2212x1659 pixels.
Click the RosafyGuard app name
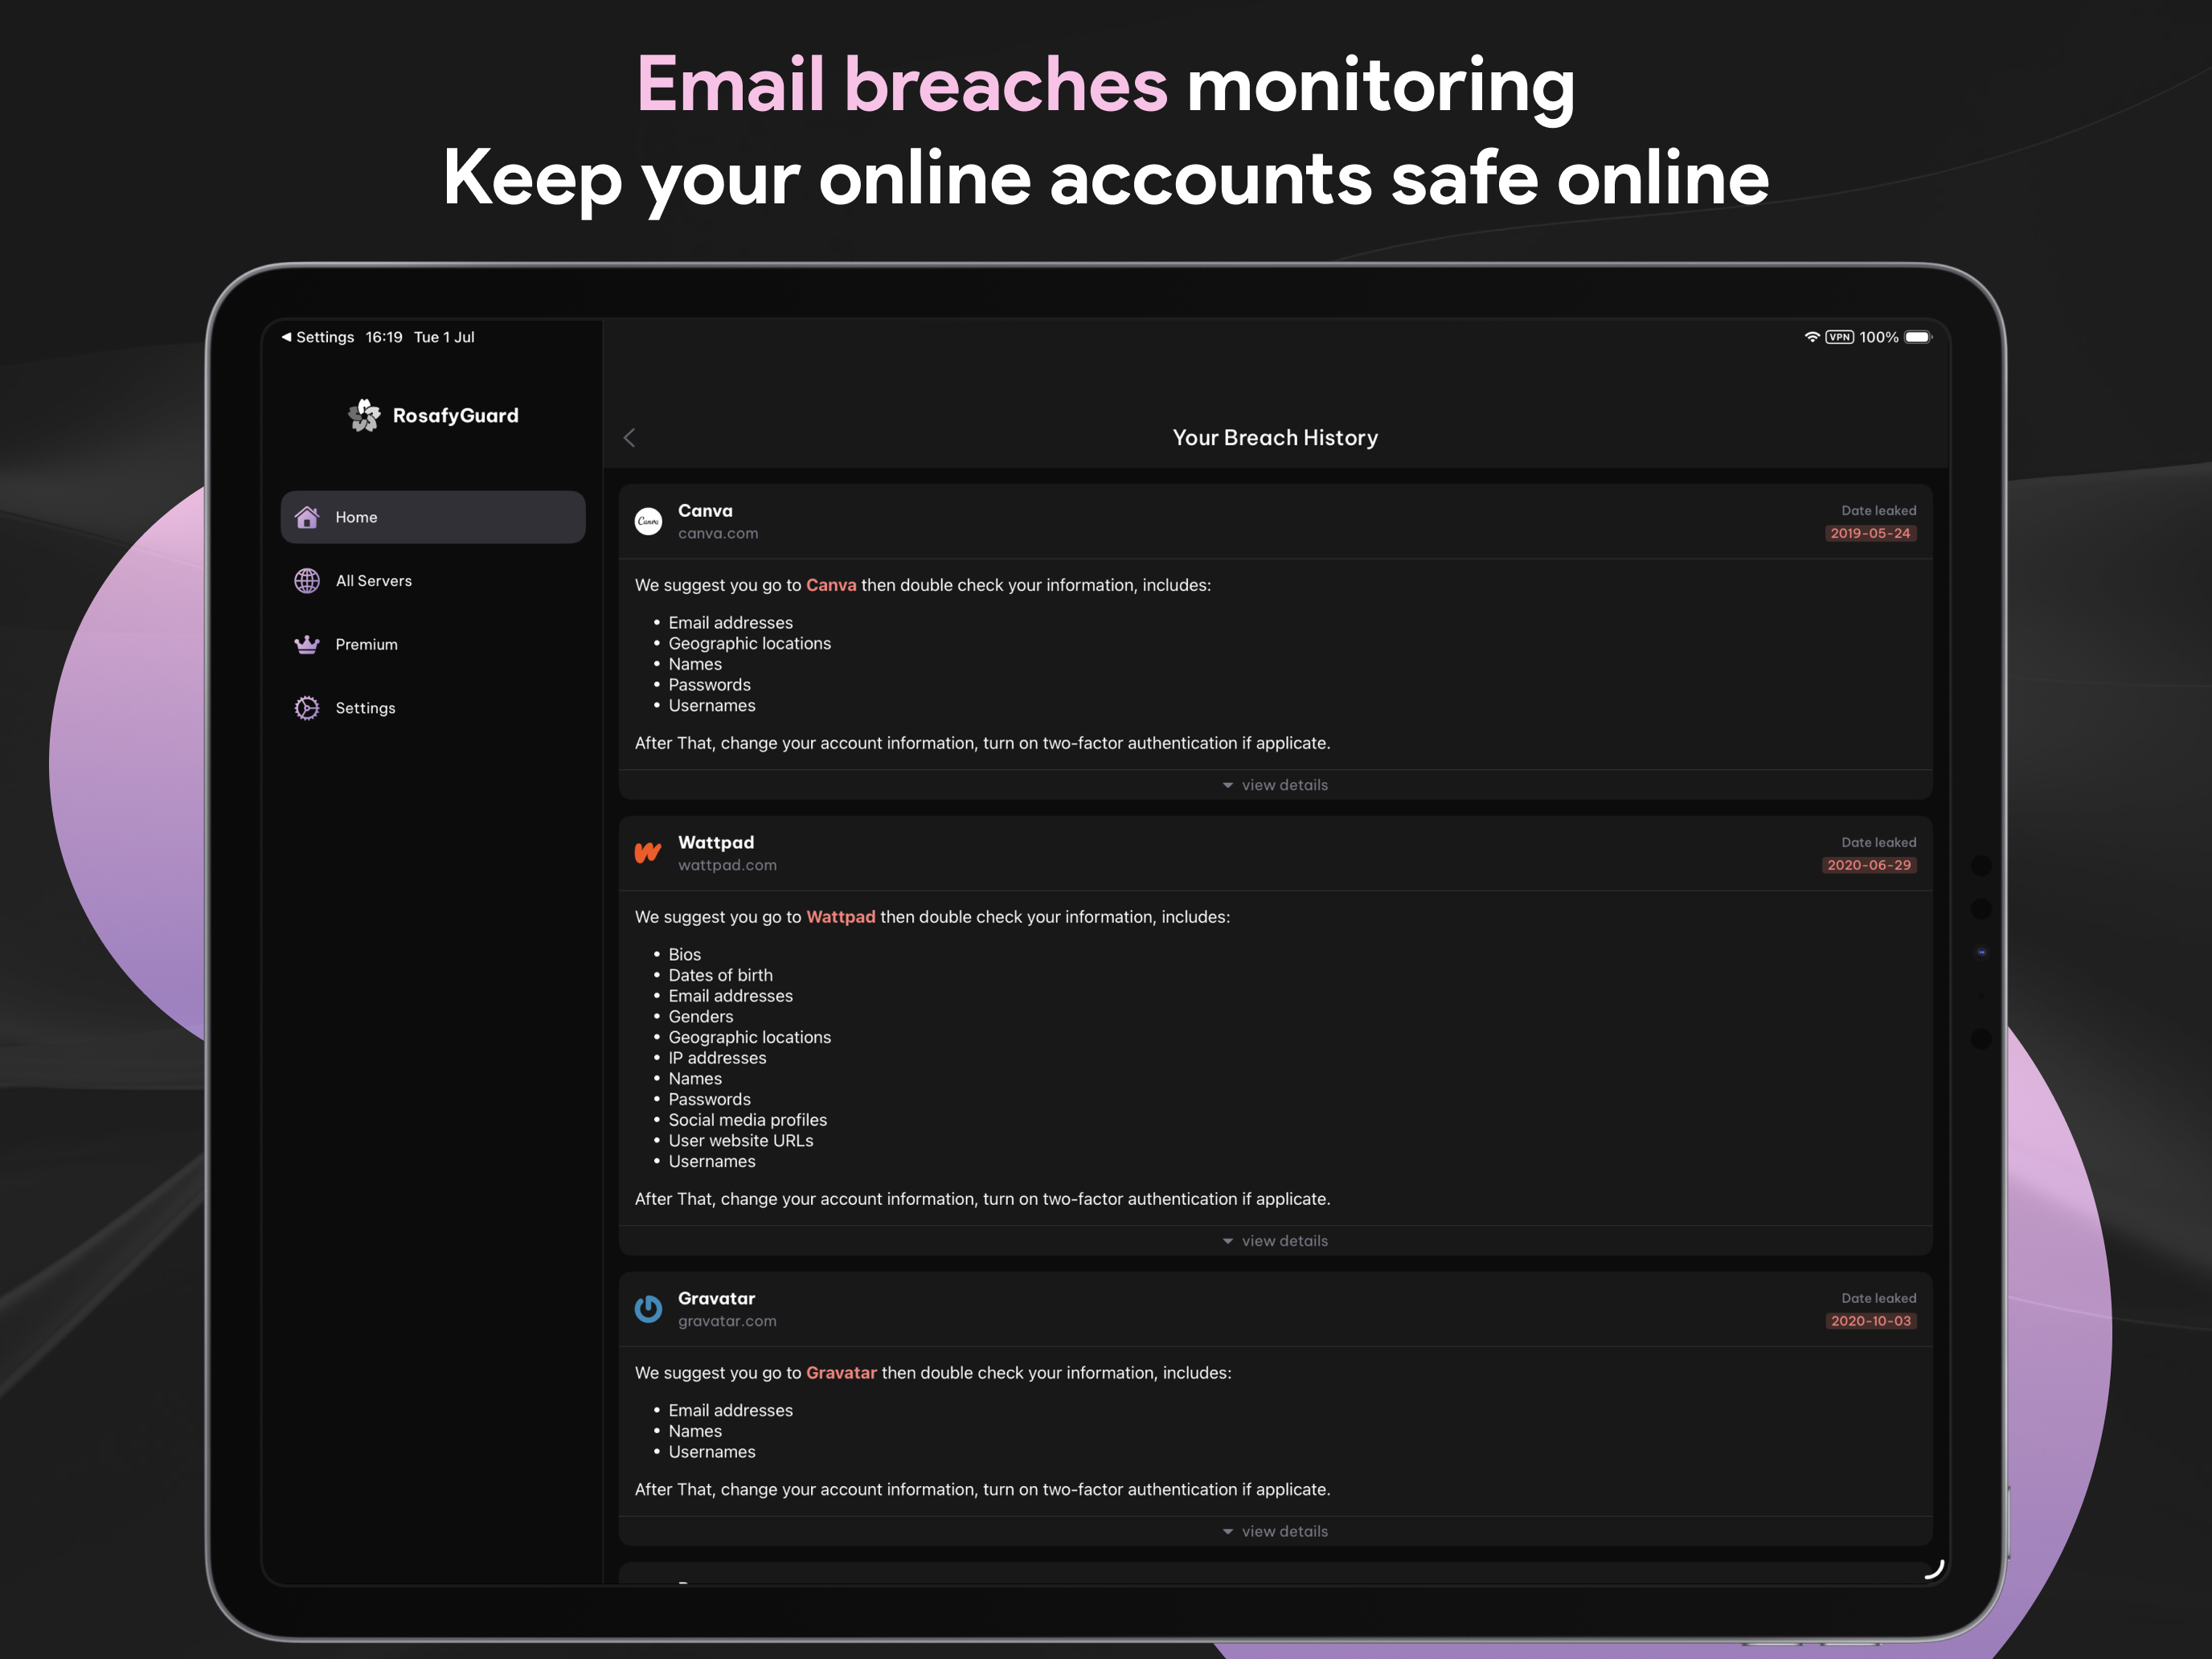pyautogui.click(x=456, y=415)
